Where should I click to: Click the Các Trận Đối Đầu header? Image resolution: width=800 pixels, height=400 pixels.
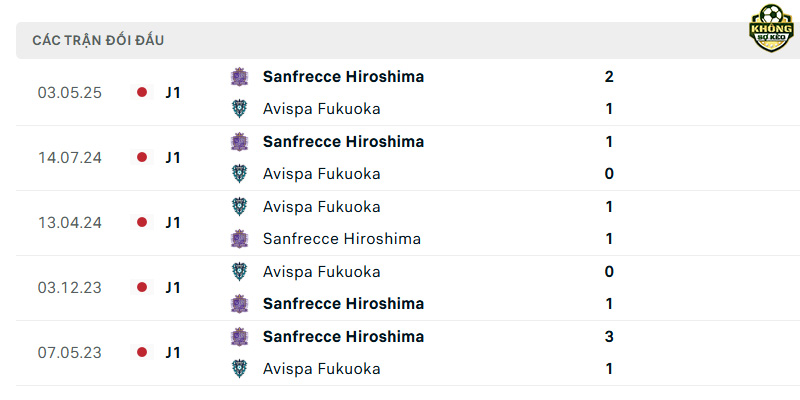(x=98, y=40)
